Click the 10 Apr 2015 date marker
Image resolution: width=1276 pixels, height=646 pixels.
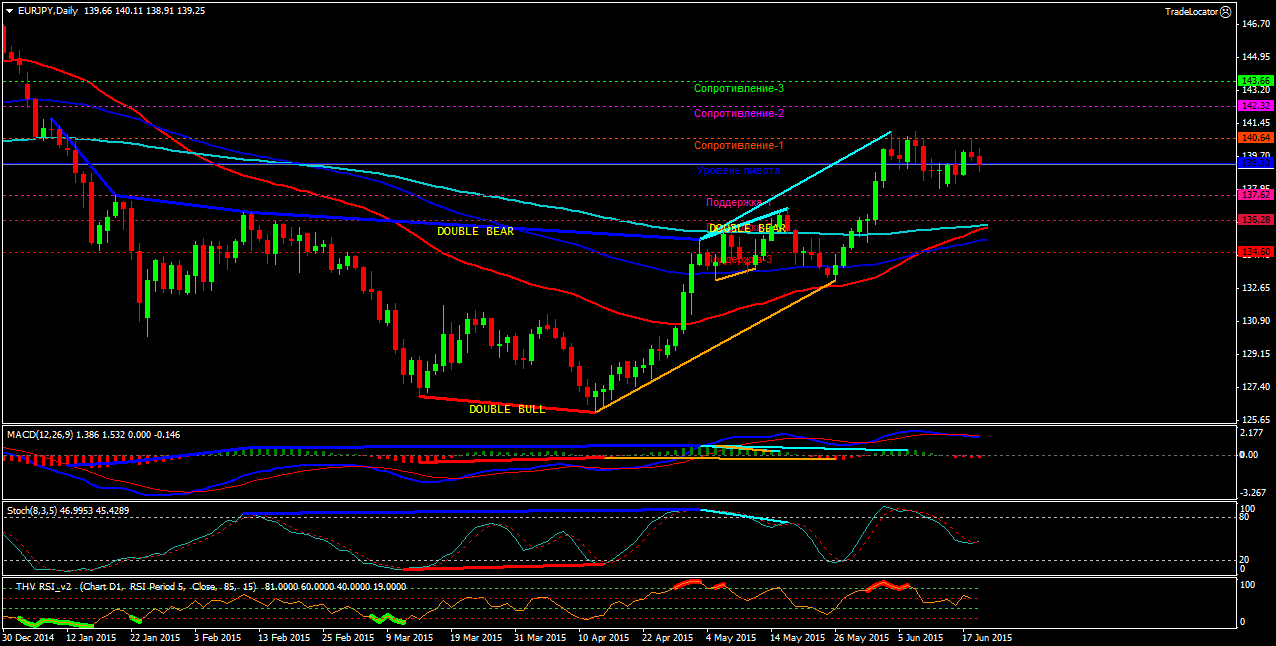coord(605,637)
